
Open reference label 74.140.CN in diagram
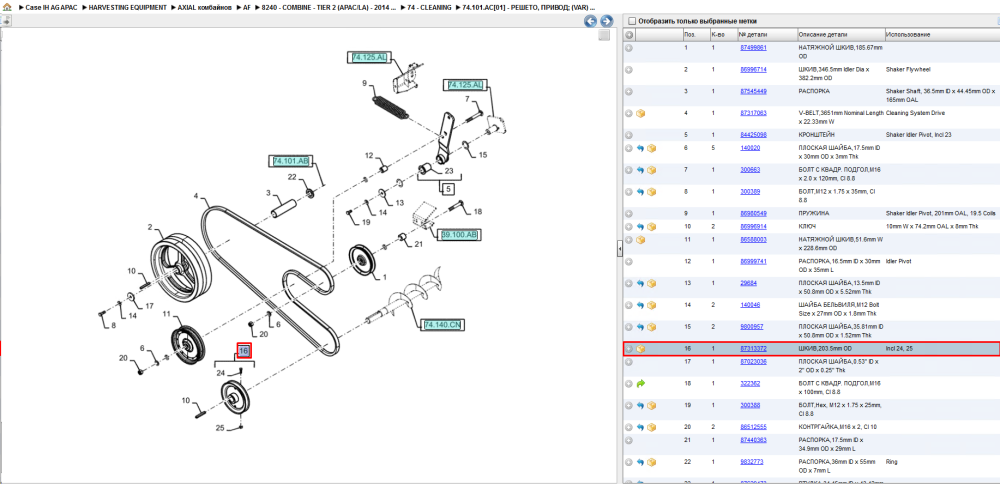[x=442, y=325]
